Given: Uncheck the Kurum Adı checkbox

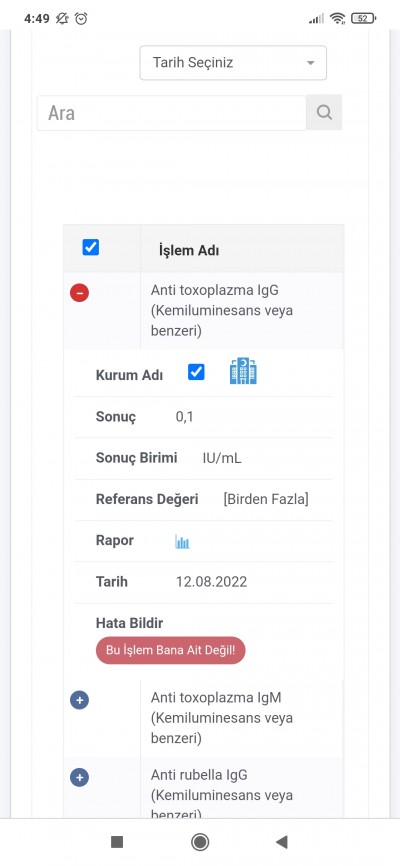Looking at the screenshot, I should point(196,372).
